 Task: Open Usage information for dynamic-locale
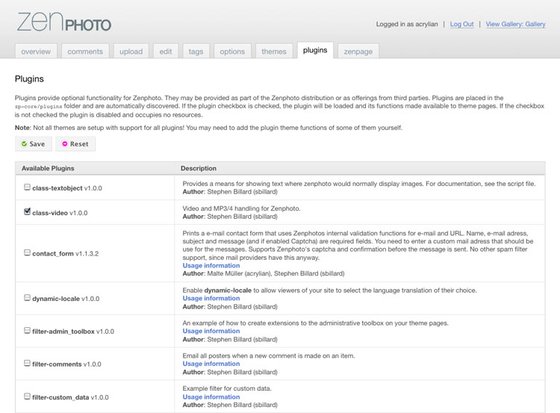point(211,298)
